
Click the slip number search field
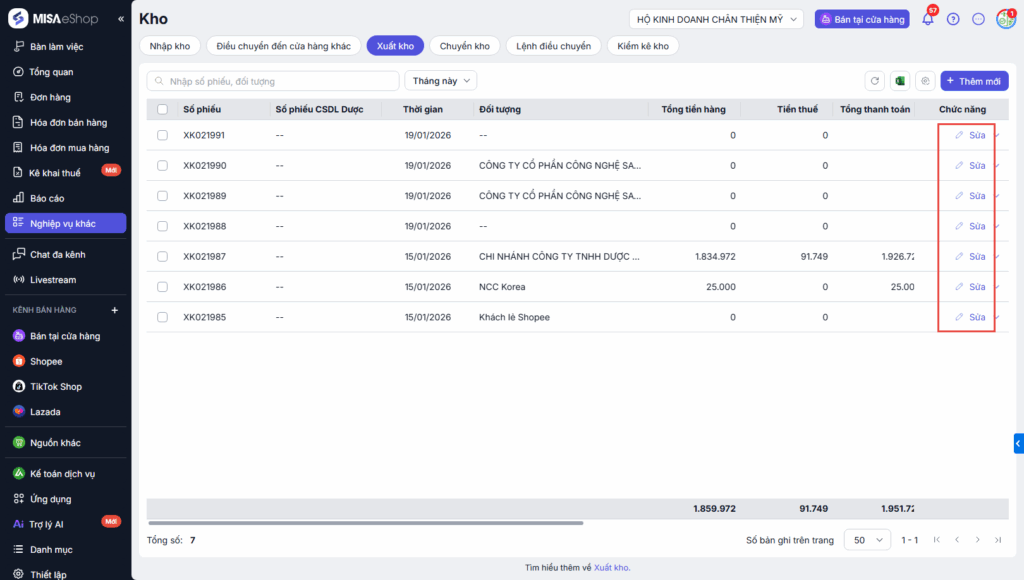click(x=272, y=81)
